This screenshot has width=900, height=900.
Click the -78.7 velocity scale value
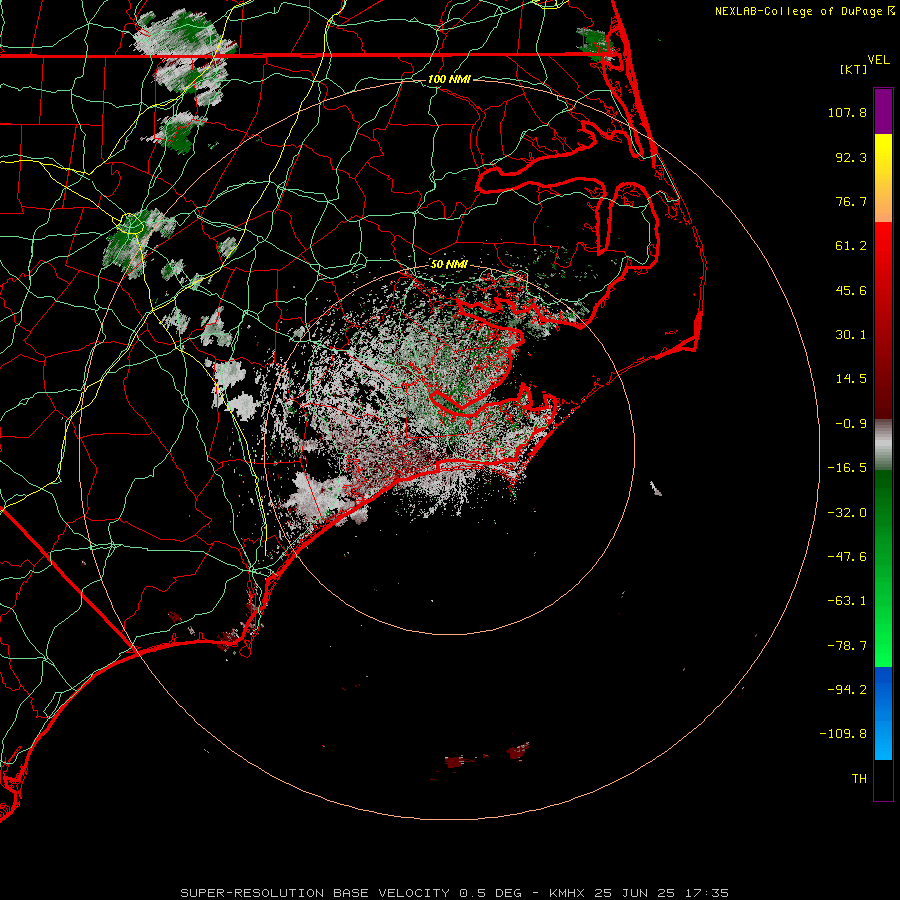click(847, 646)
